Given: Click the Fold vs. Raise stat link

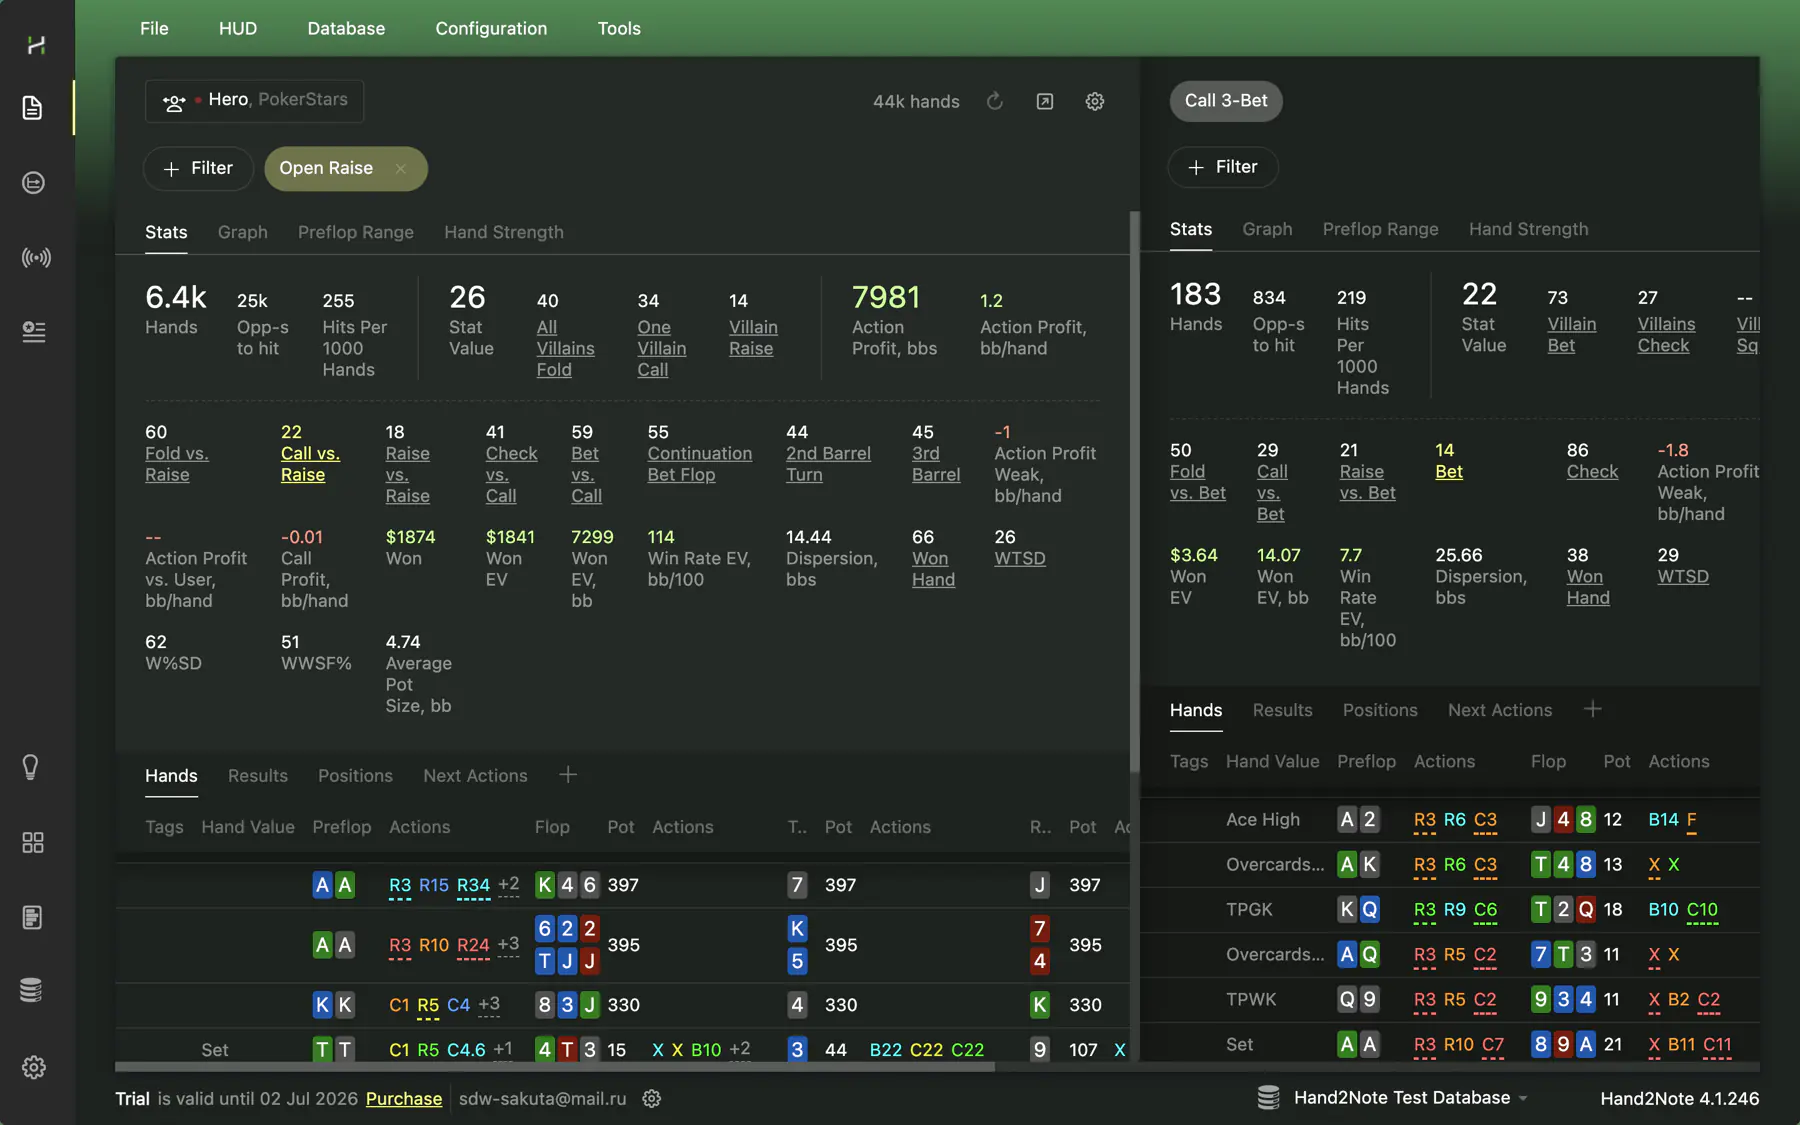Looking at the screenshot, I should (x=177, y=464).
